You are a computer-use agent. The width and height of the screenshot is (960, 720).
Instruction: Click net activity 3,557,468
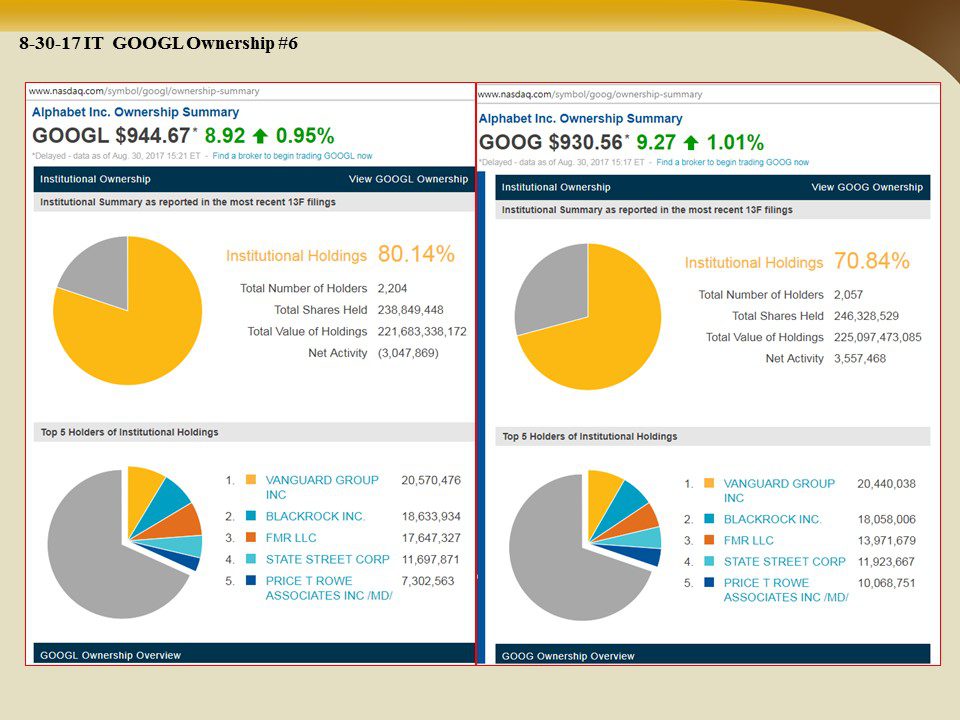tap(860, 358)
